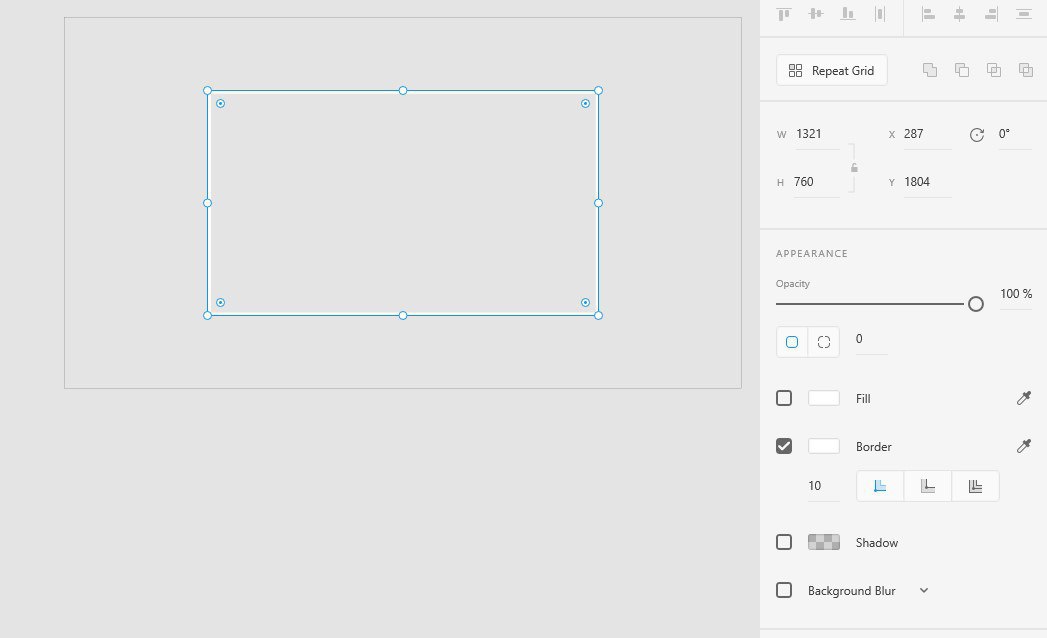The width and height of the screenshot is (1047, 638).
Task: Enable the Fill checkbox
Action: click(x=784, y=398)
